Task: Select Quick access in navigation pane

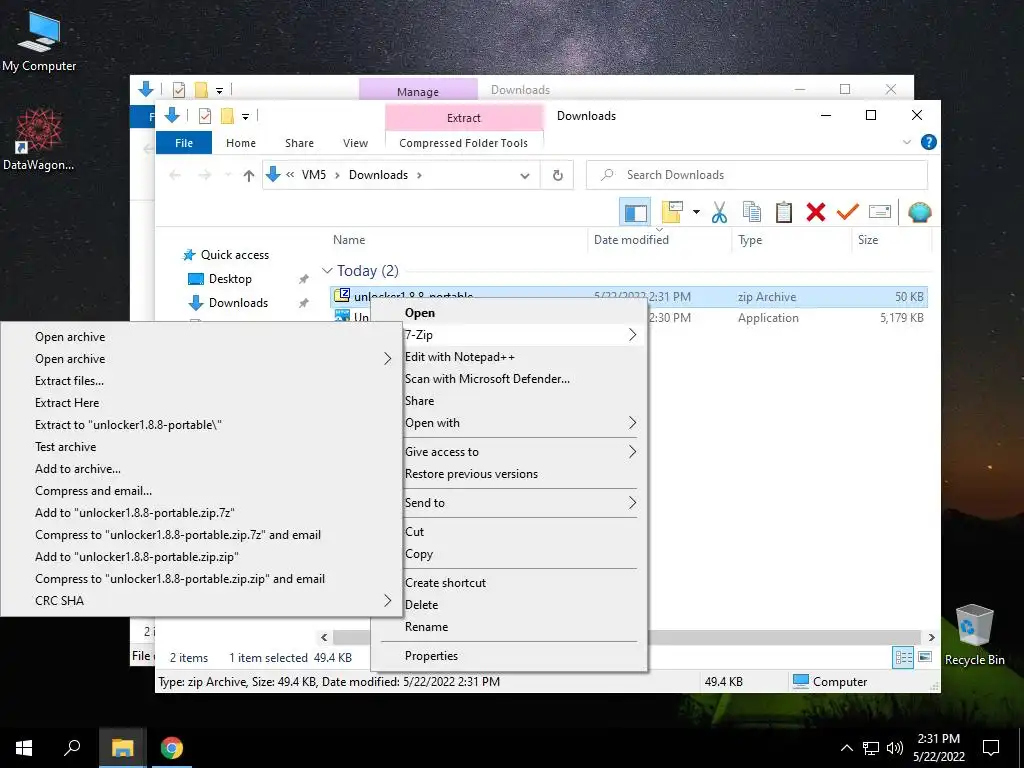Action: pyautogui.click(x=234, y=255)
